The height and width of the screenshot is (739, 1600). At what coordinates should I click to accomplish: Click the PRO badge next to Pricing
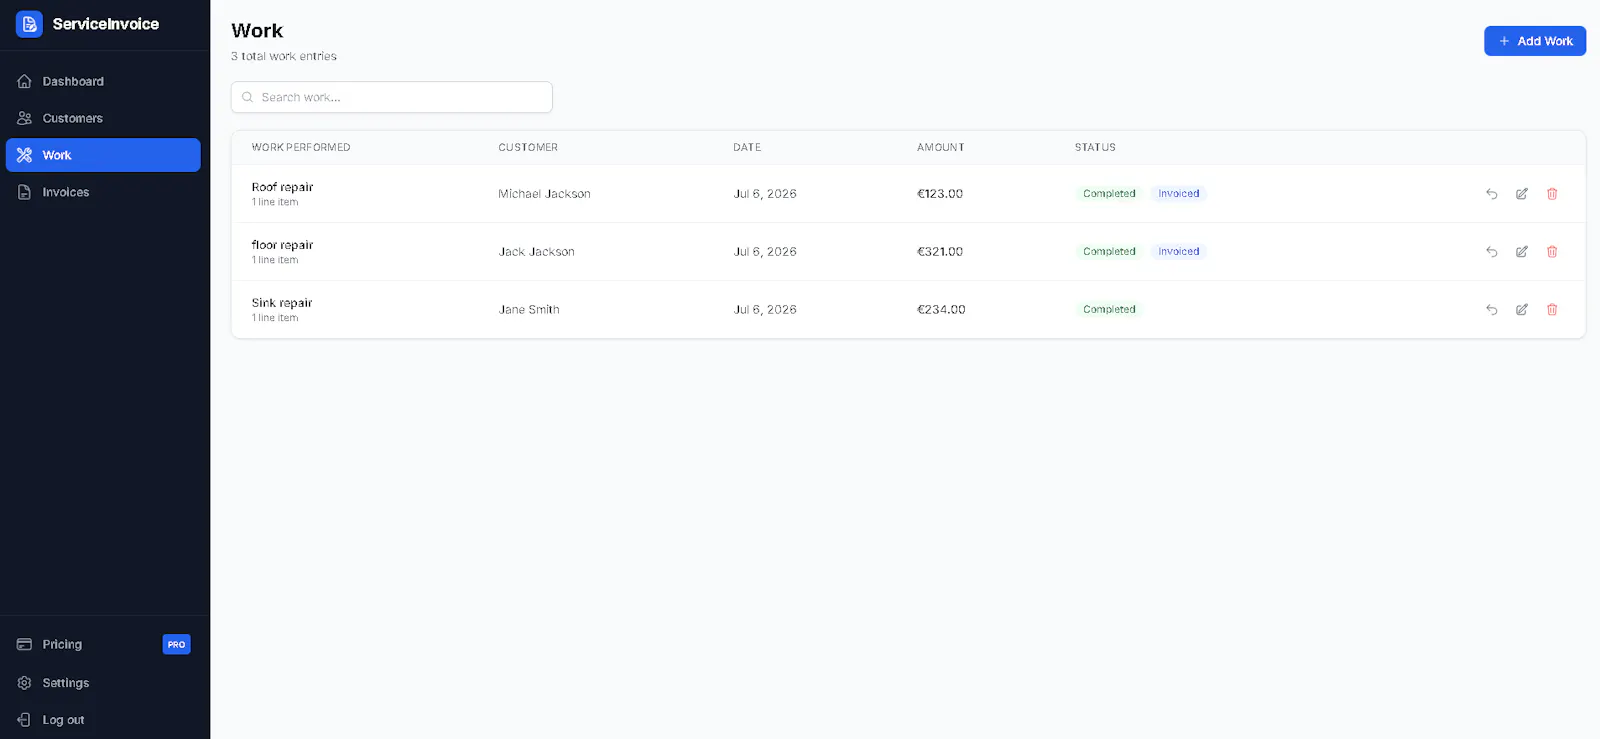coord(176,645)
